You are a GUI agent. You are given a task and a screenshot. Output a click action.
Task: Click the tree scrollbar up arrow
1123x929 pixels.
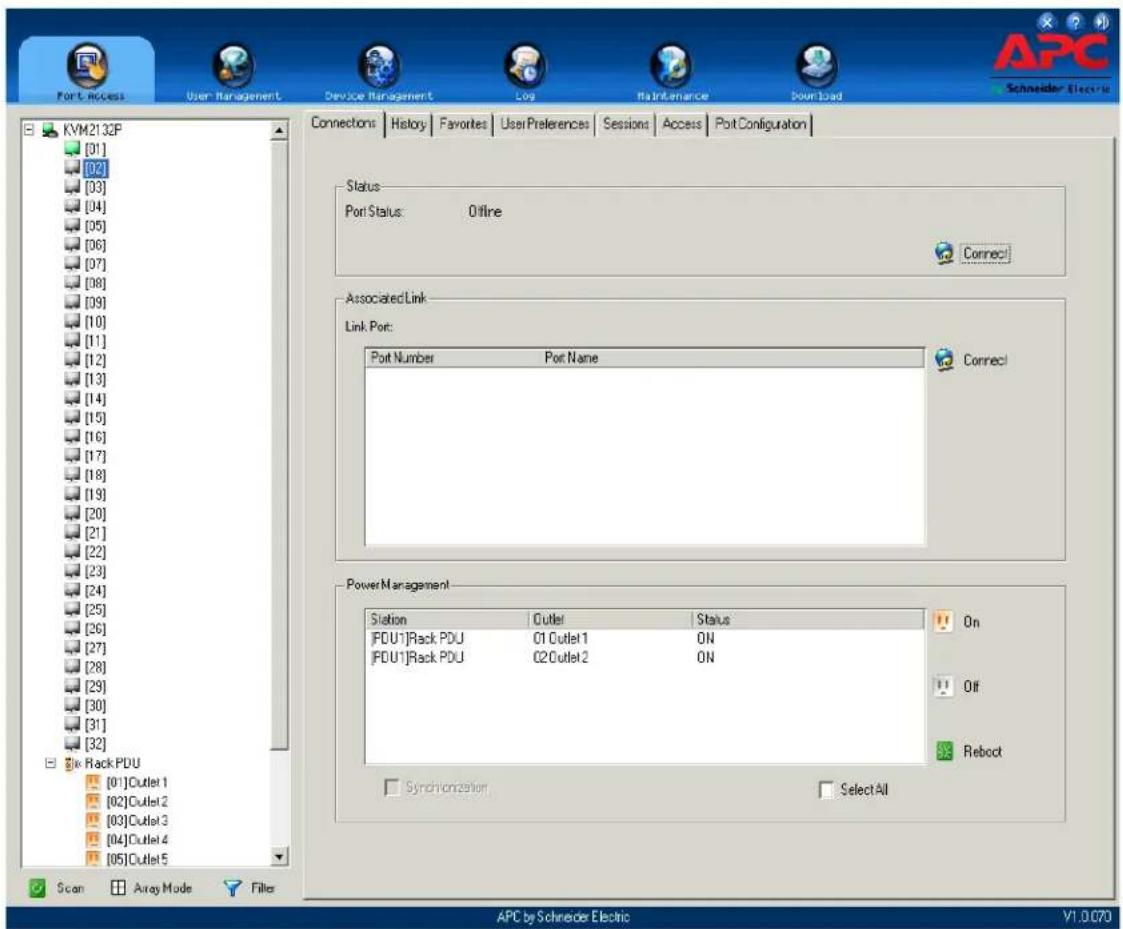pos(279,130)
